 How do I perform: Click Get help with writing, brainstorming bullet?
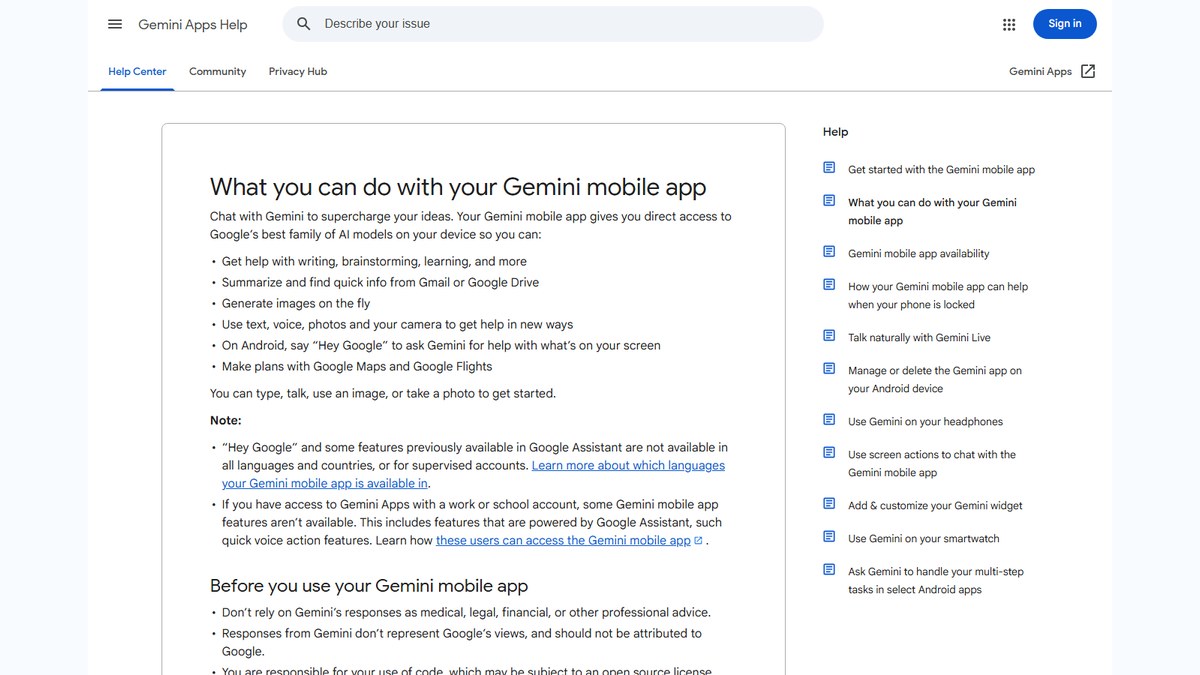pos(374,262)
